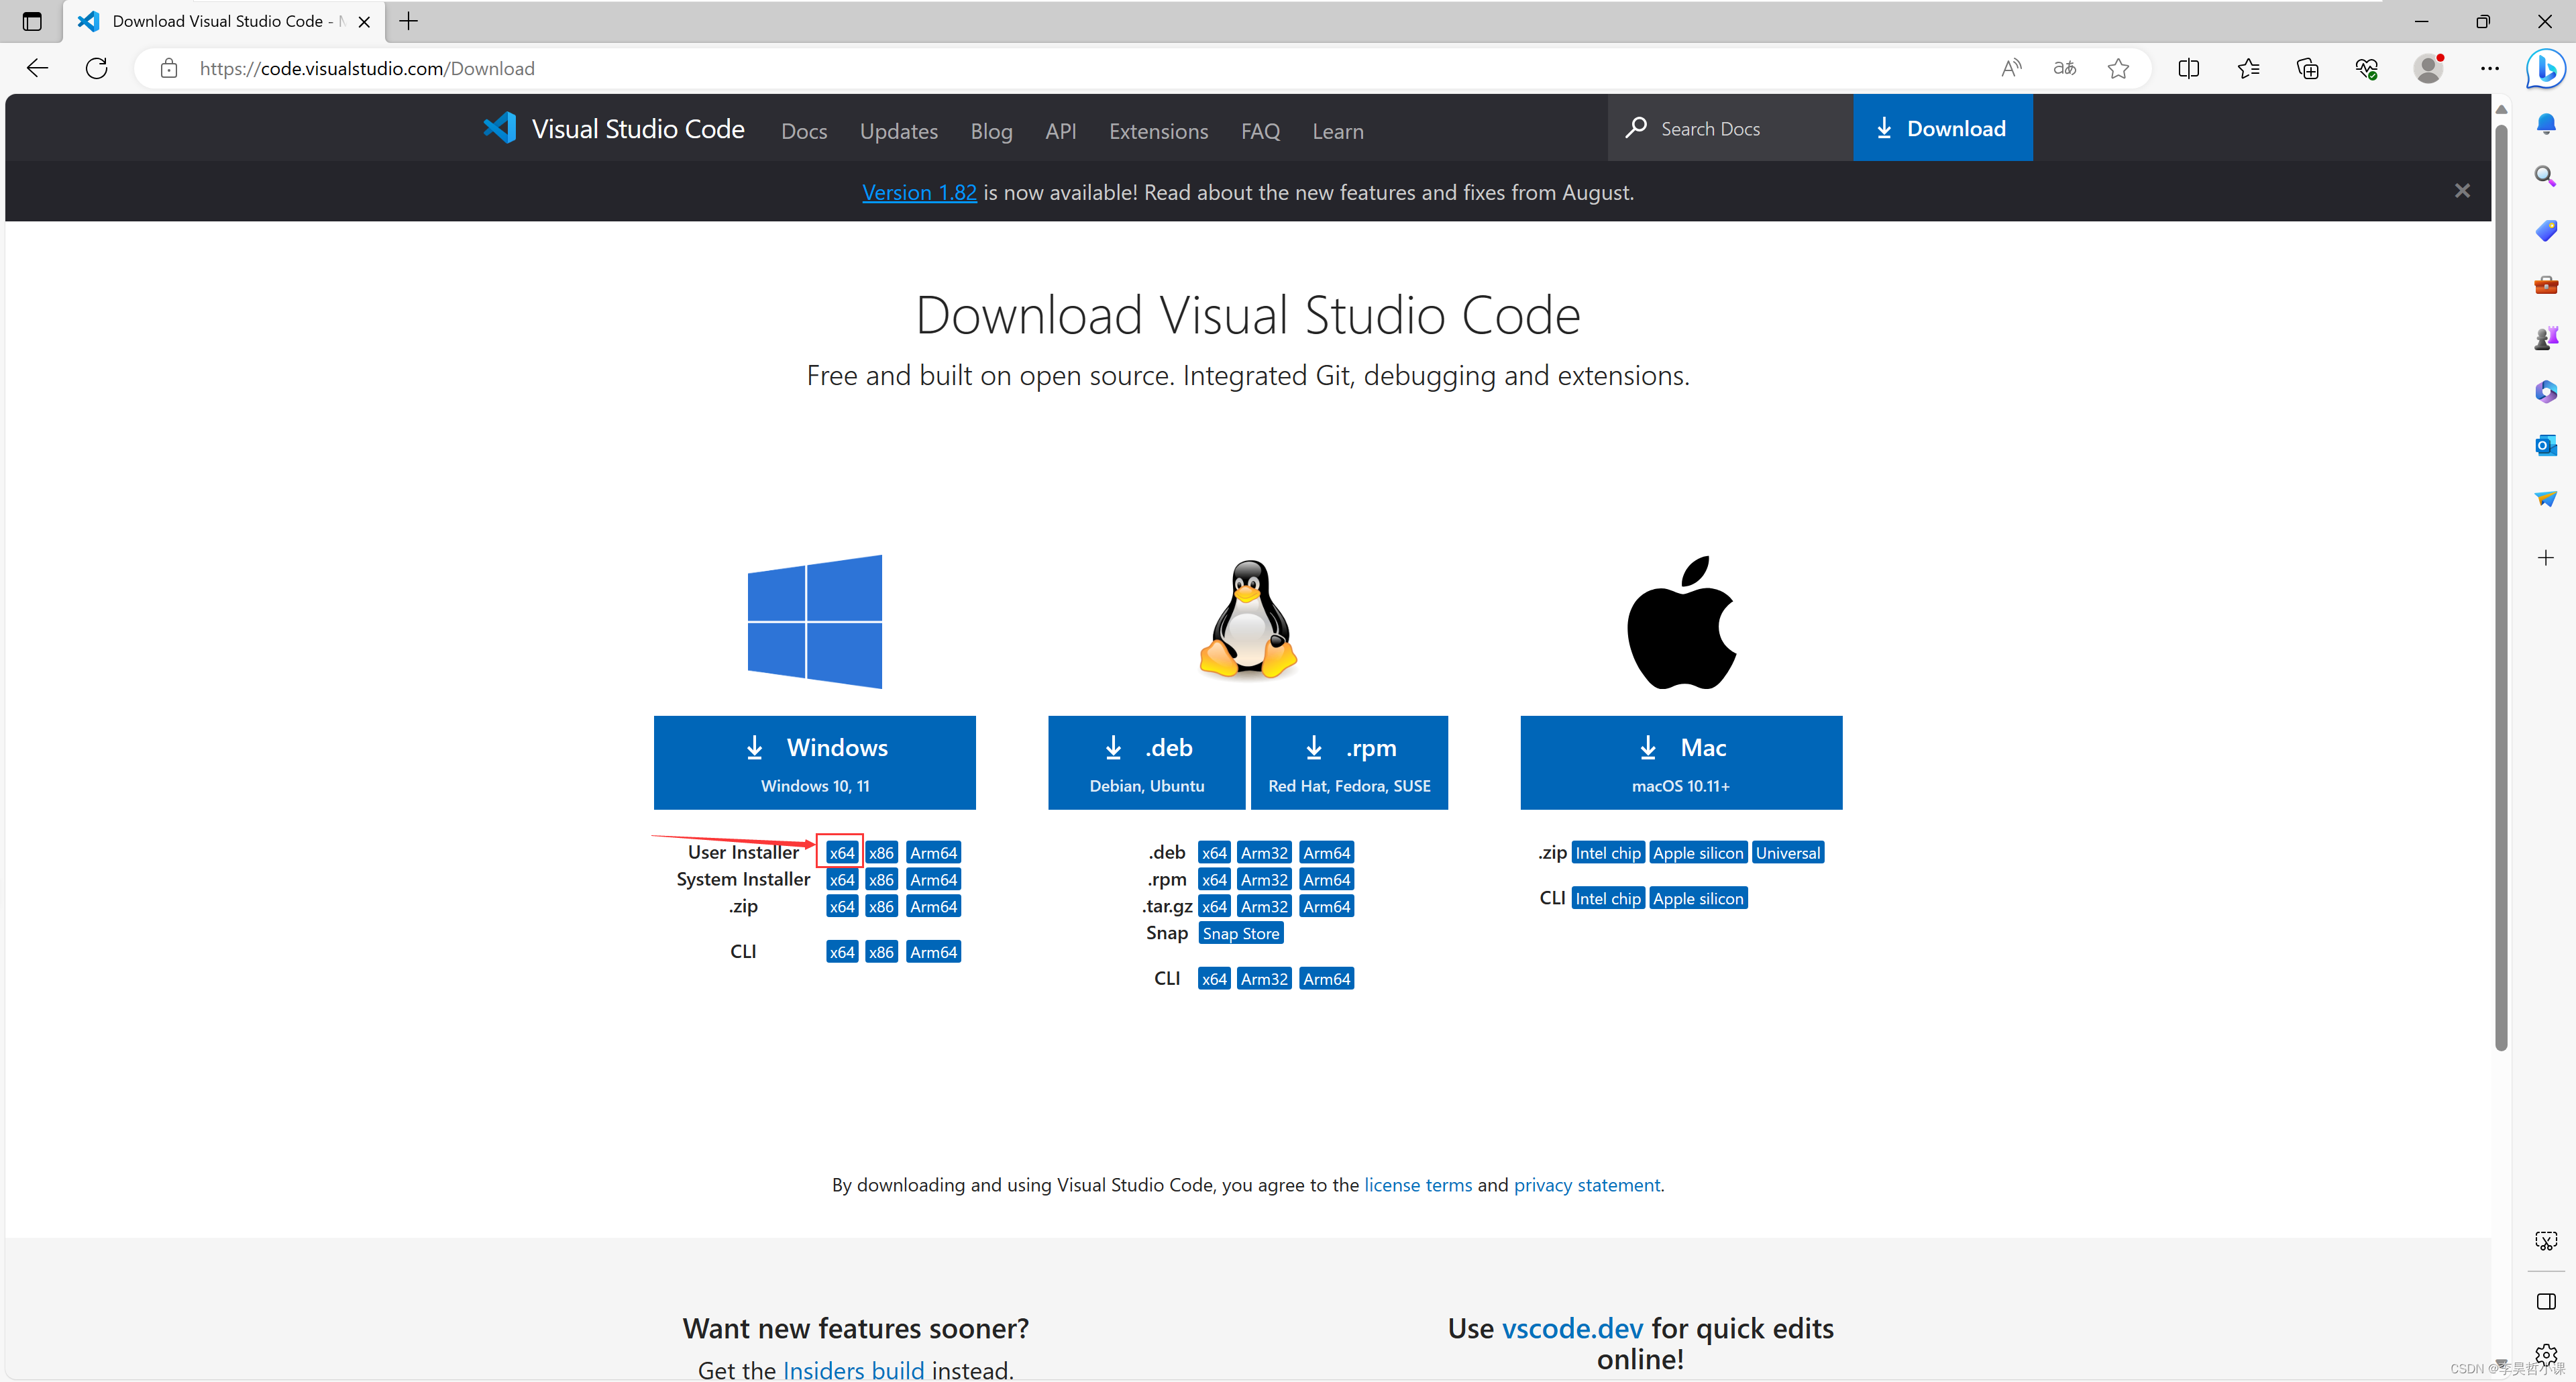2576x1382 pixels.
Task: Select Mac .zip Apple silicon option
Action: tap(1699, 852)
